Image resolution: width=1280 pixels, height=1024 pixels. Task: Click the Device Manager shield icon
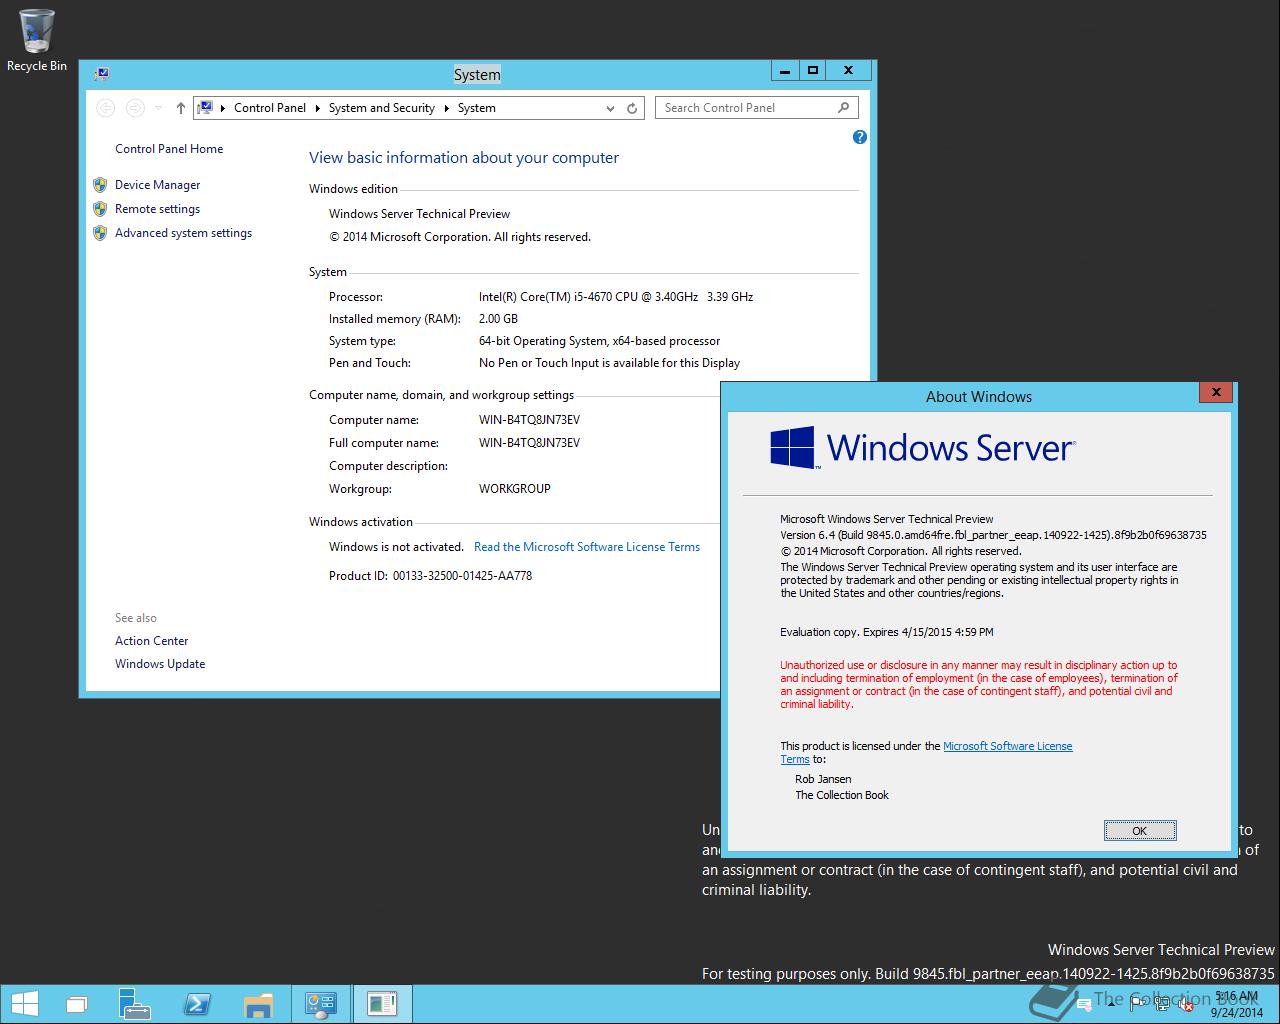coord(100,185)
